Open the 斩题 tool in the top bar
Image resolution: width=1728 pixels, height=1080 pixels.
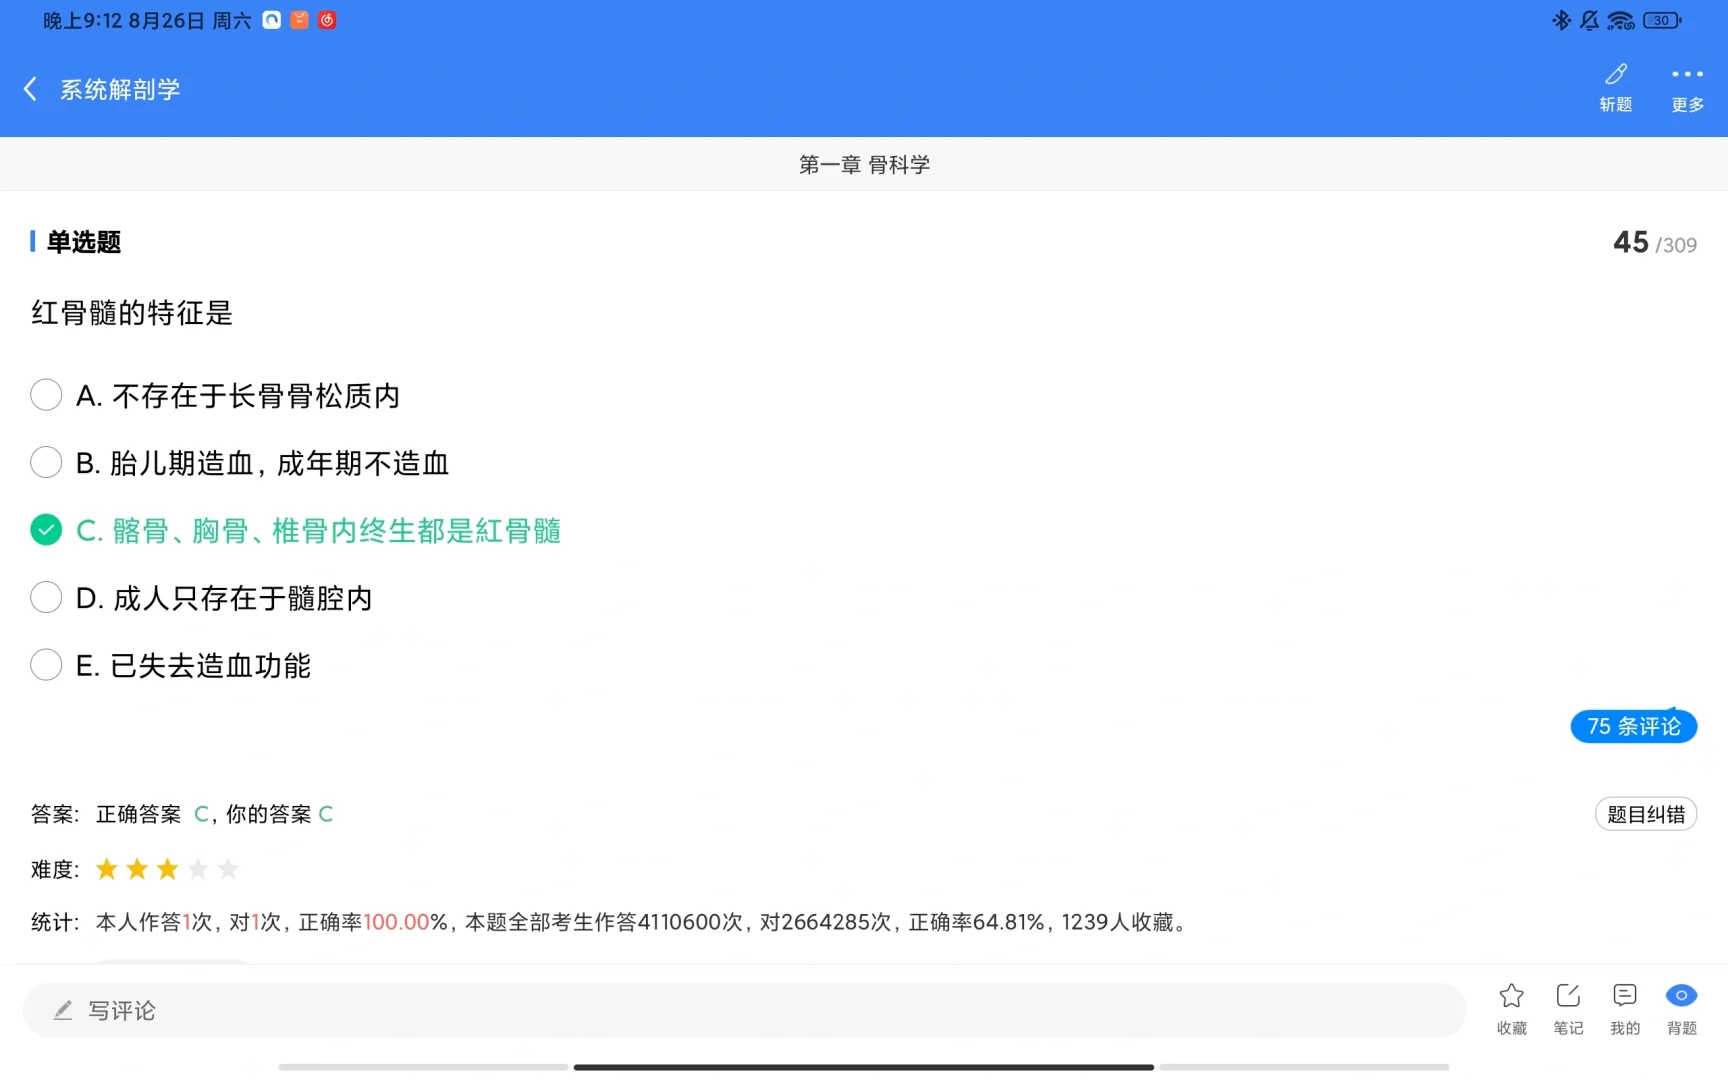[x=1615, y=87]
